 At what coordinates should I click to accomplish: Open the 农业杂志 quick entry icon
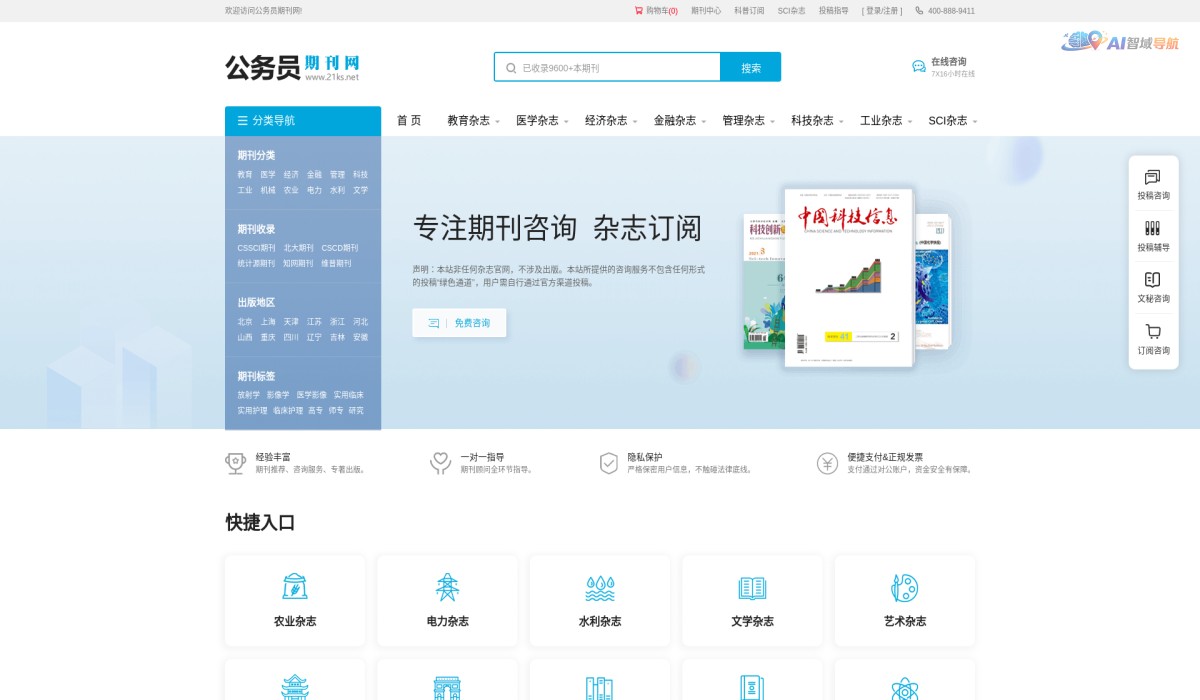click(294, 587)
